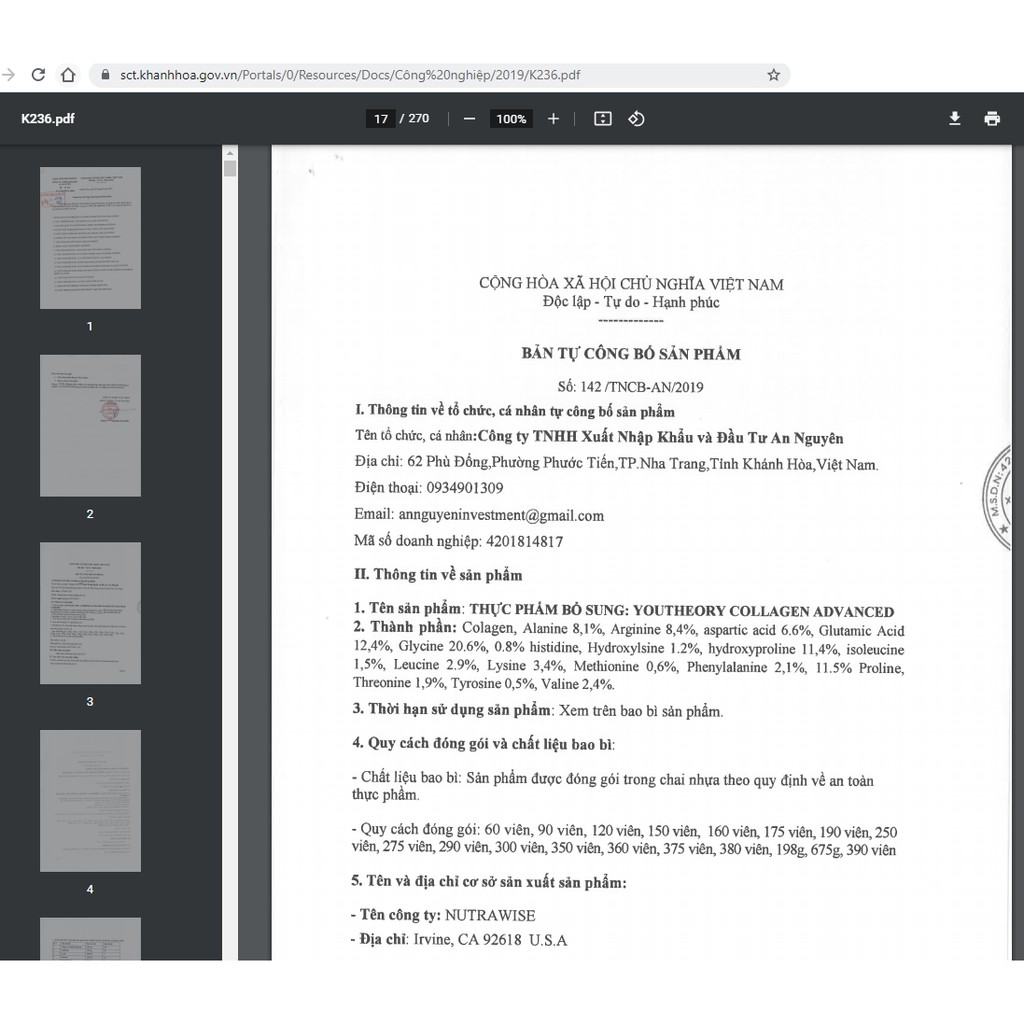Select page 3 thumbnail
Screen dimensions: 1024x1024
[x=90, y=613]
